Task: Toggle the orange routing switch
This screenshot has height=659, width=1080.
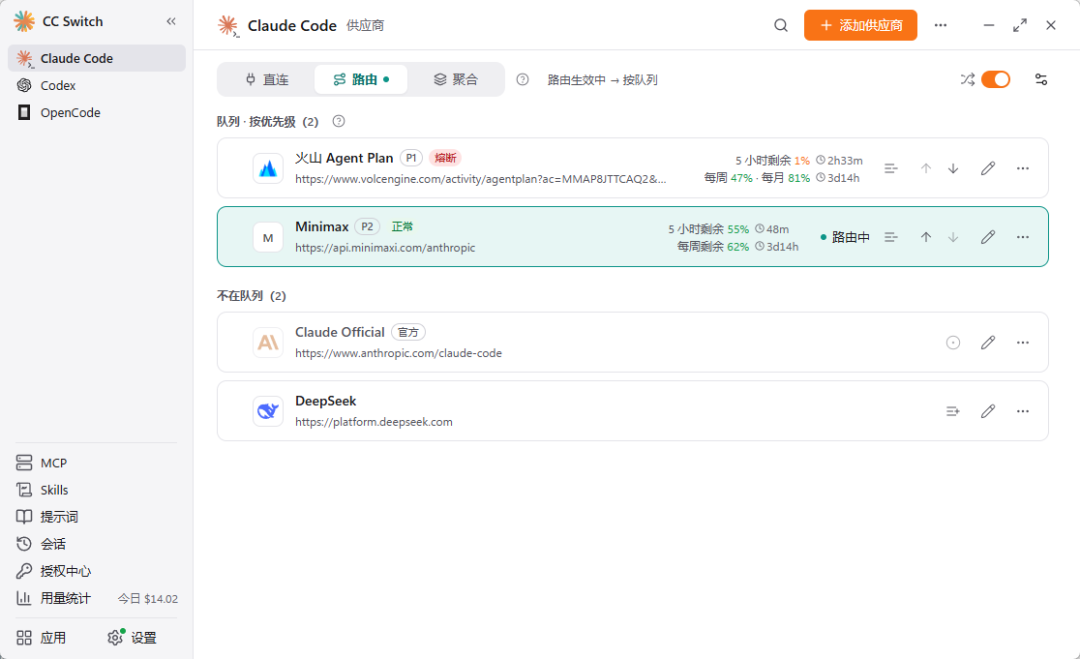Action: 995,79
